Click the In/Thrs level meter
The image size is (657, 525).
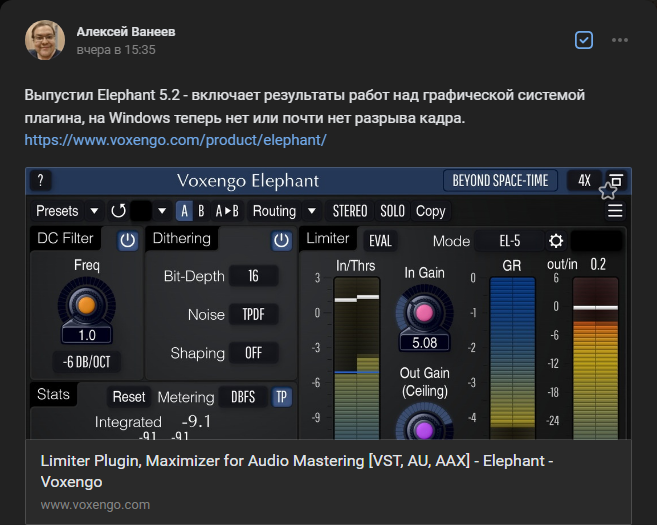click(357, 358)
